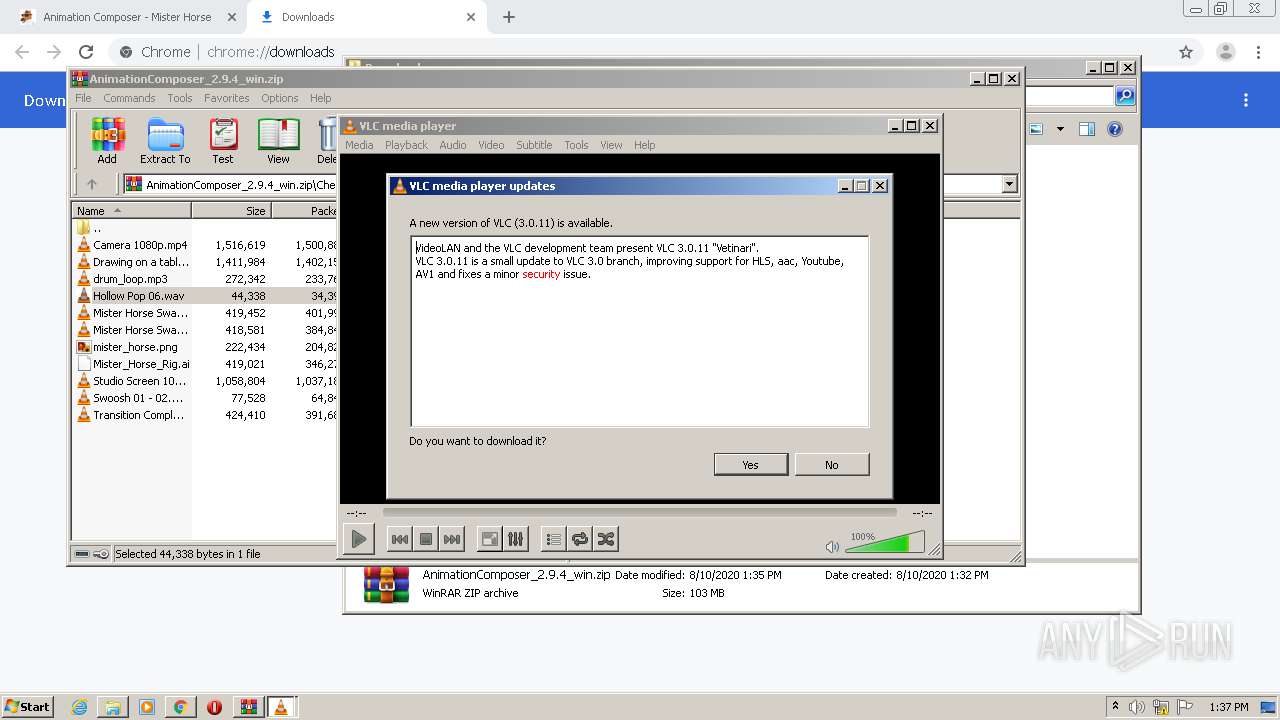This screenshot has width=1280, height=720.
Task: Open VLC Subtitle menu
Action: (x=534, y=145)
